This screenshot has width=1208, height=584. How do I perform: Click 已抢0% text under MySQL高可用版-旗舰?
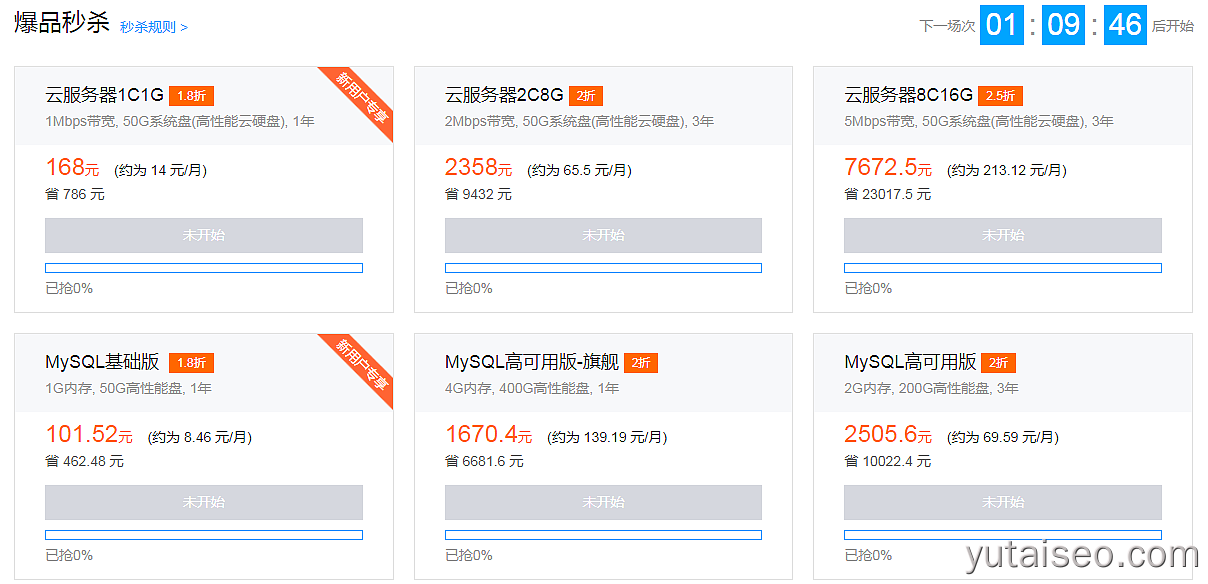469,555
